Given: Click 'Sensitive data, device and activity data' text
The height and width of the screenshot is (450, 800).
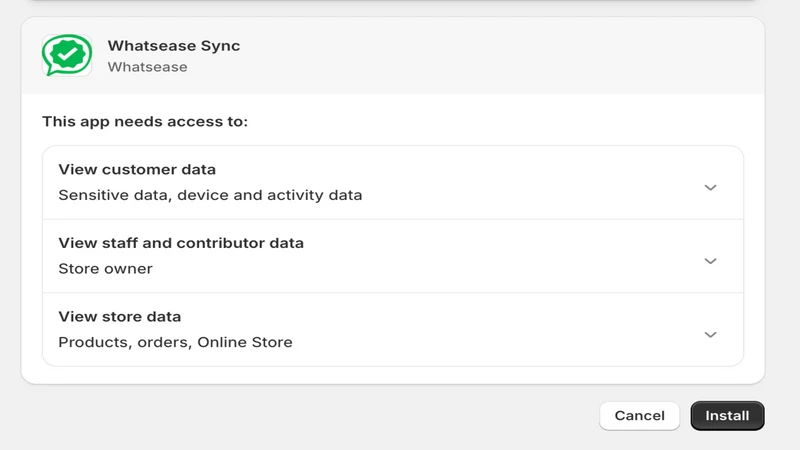Looking at the screenshot, I should point(210,195).
